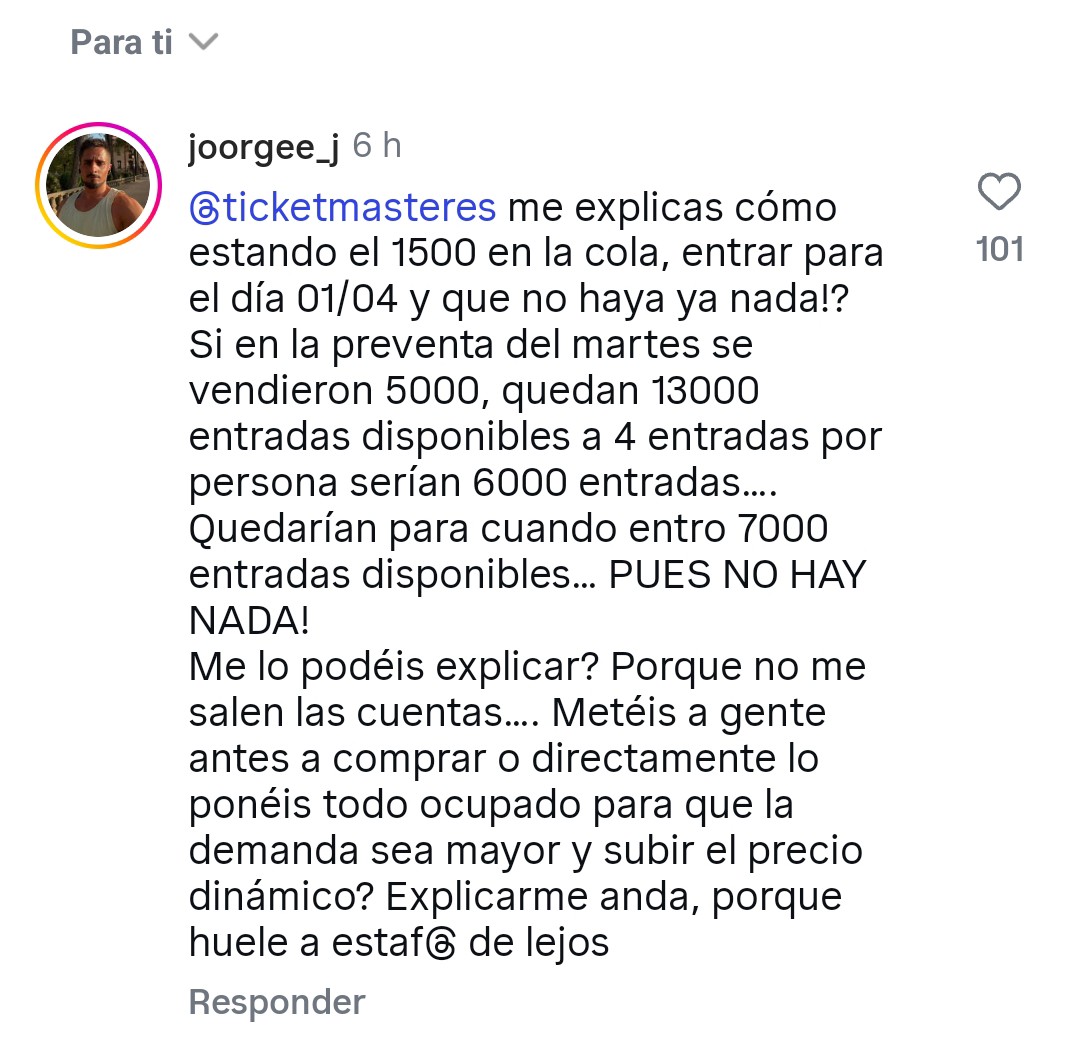The image size is (1080, 1045).
Task: Like the comment with the heart icon
Action: coord(998,193)
